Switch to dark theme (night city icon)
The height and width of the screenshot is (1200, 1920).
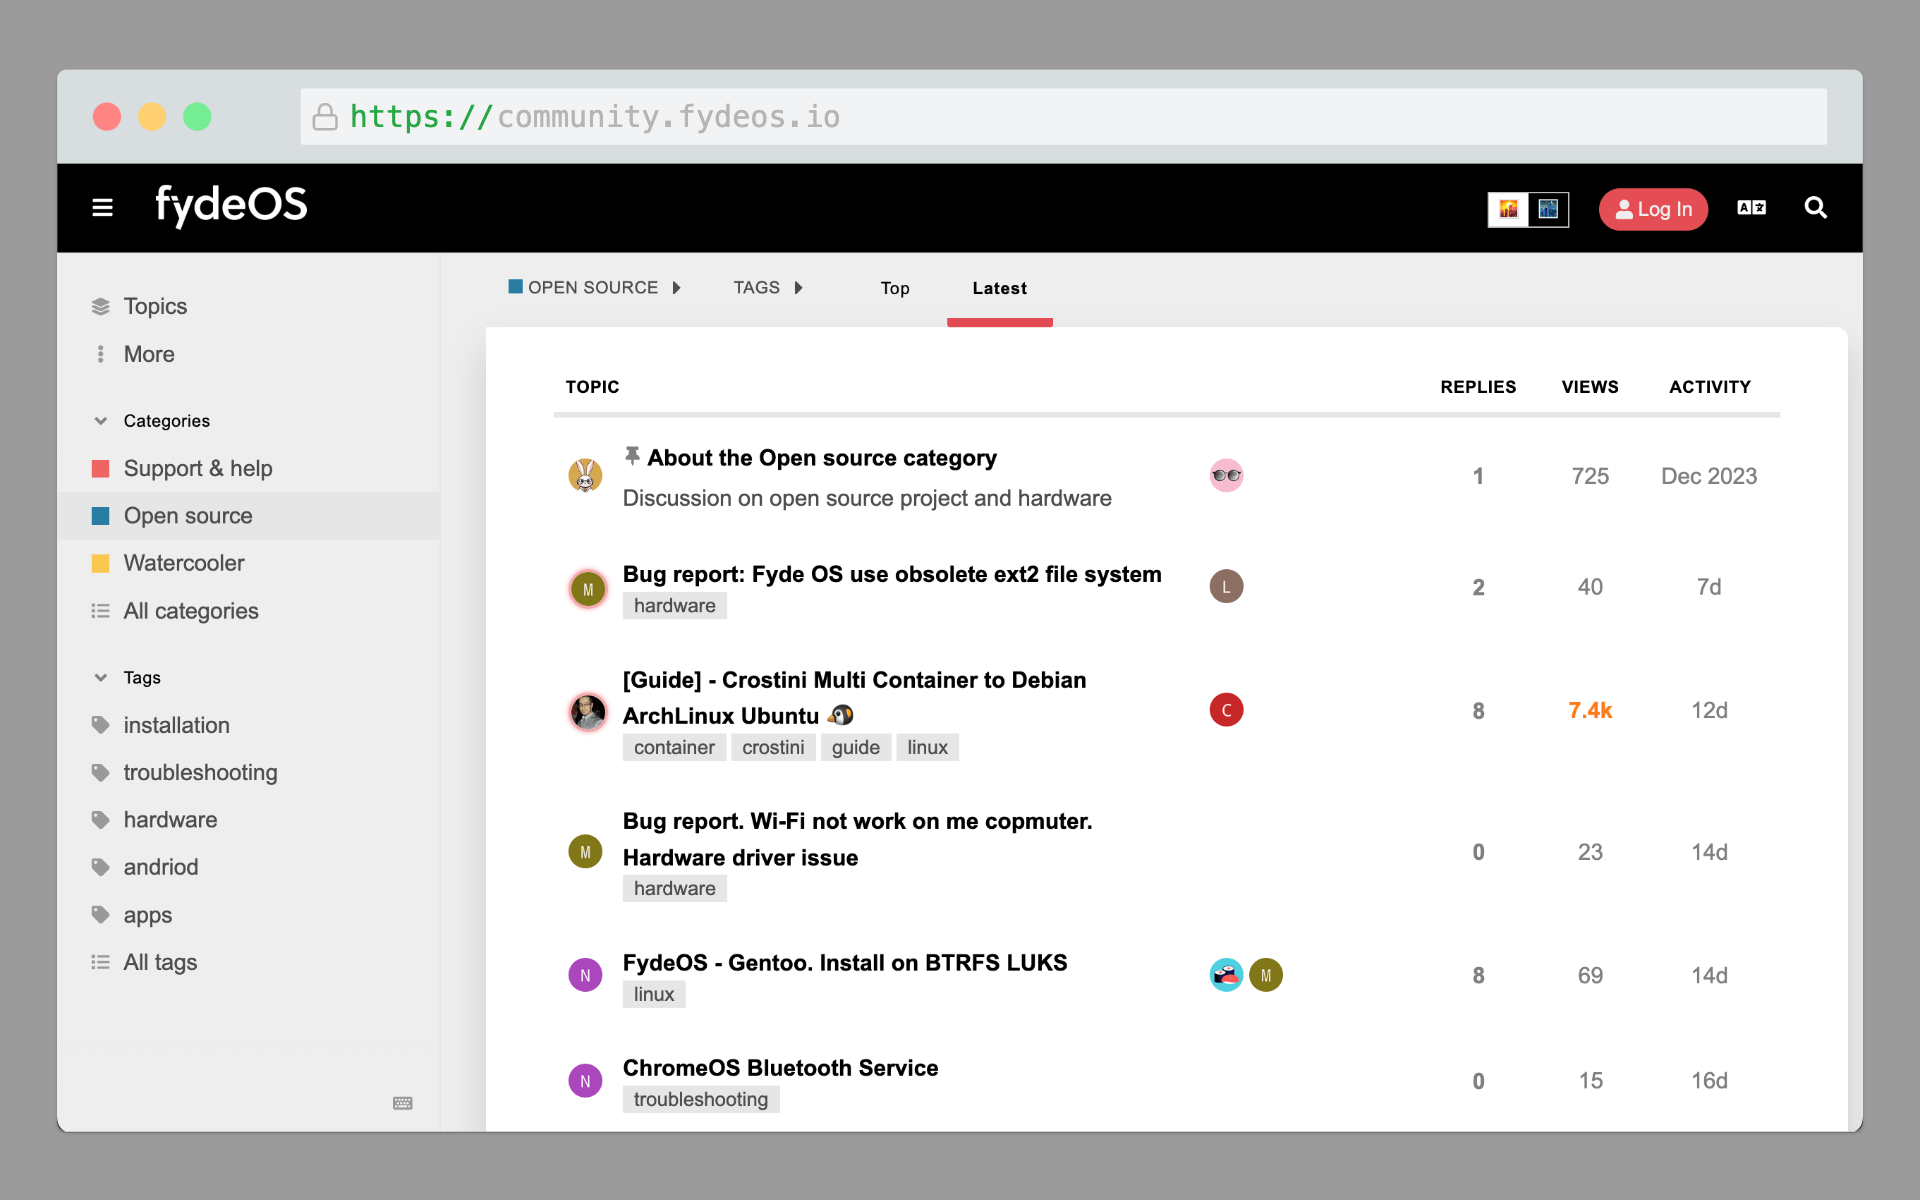click(x=1548, y=209)
